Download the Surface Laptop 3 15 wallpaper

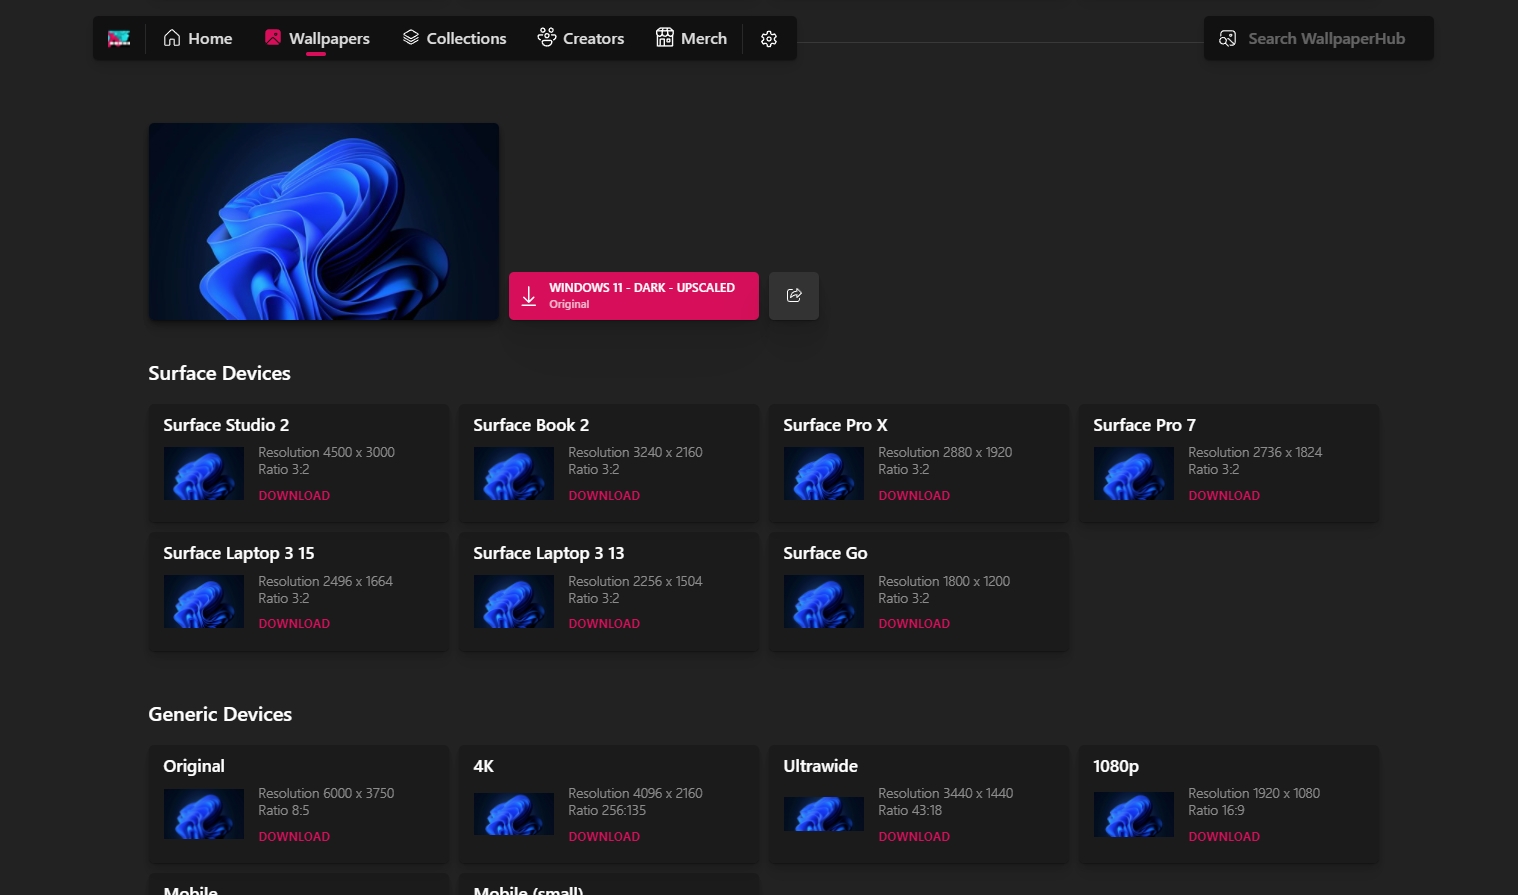294,624
